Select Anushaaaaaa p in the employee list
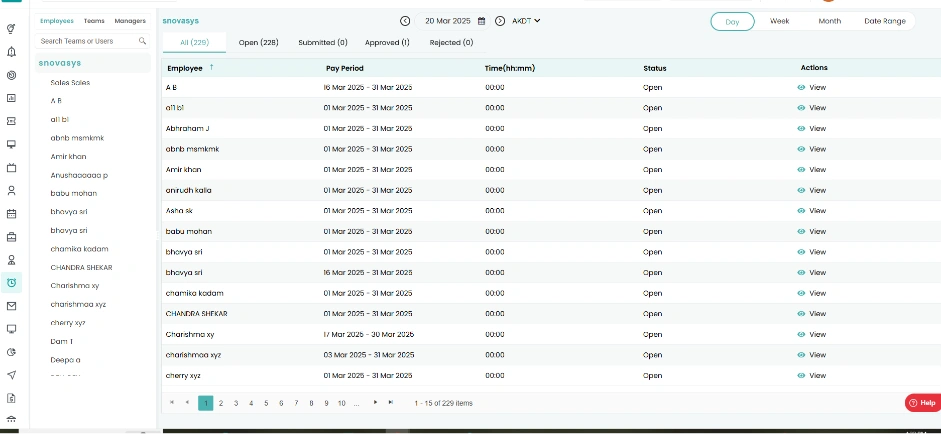942x448 pixels. (x=79, y=175)
